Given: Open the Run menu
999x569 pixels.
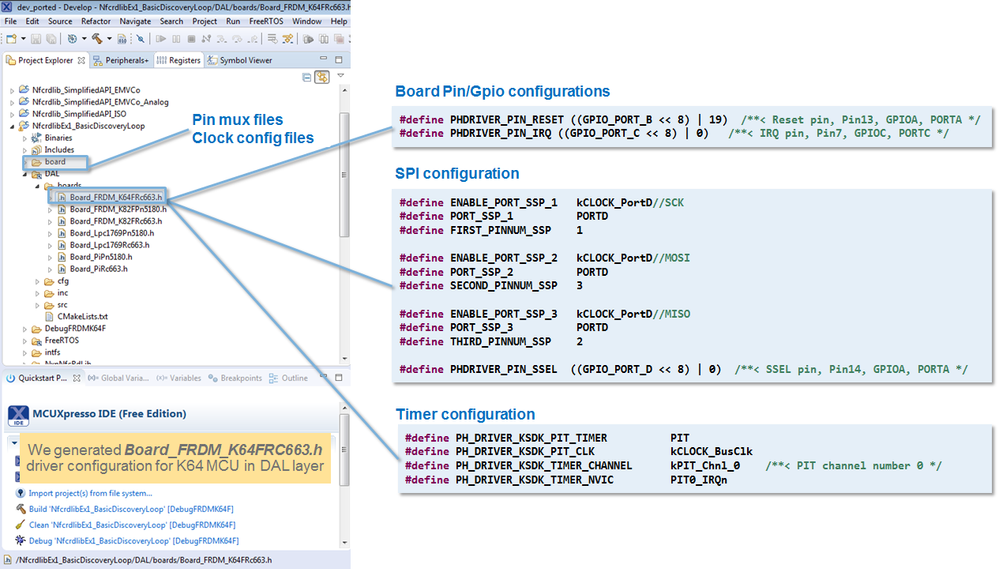Looking at the screenshot, I should tap(233, 21).
